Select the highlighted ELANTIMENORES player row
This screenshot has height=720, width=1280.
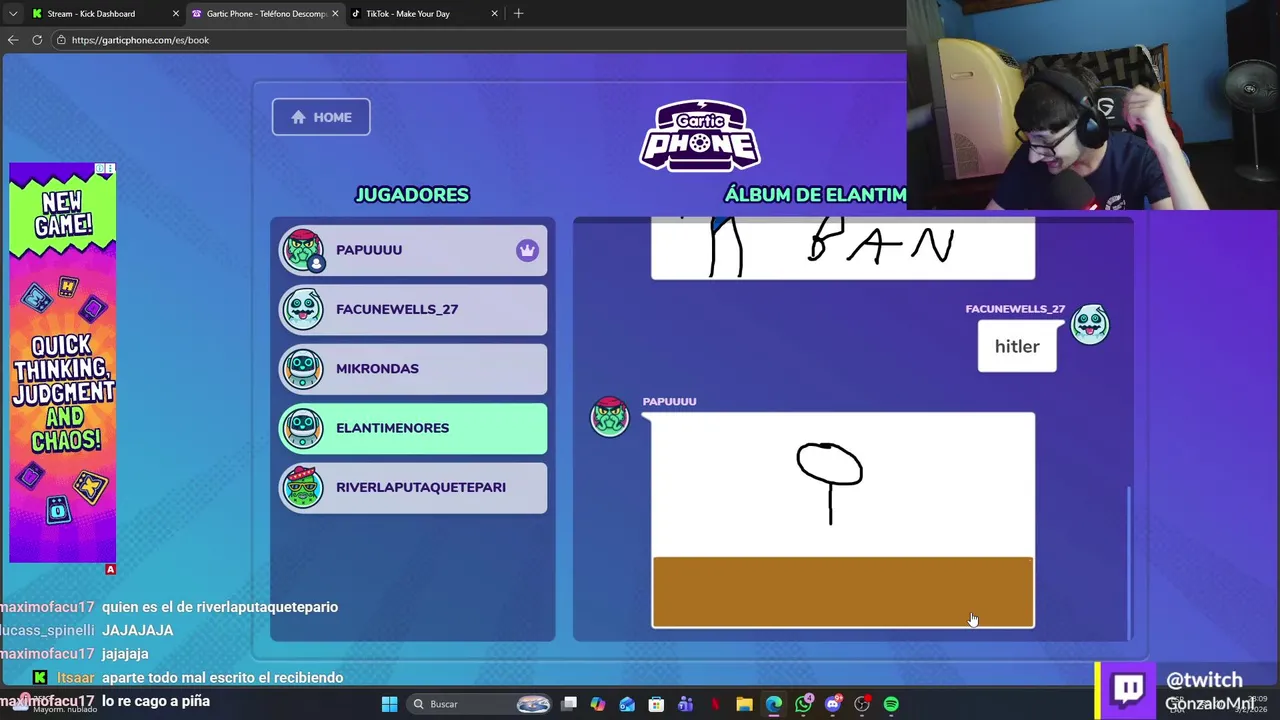coord(413,428)
